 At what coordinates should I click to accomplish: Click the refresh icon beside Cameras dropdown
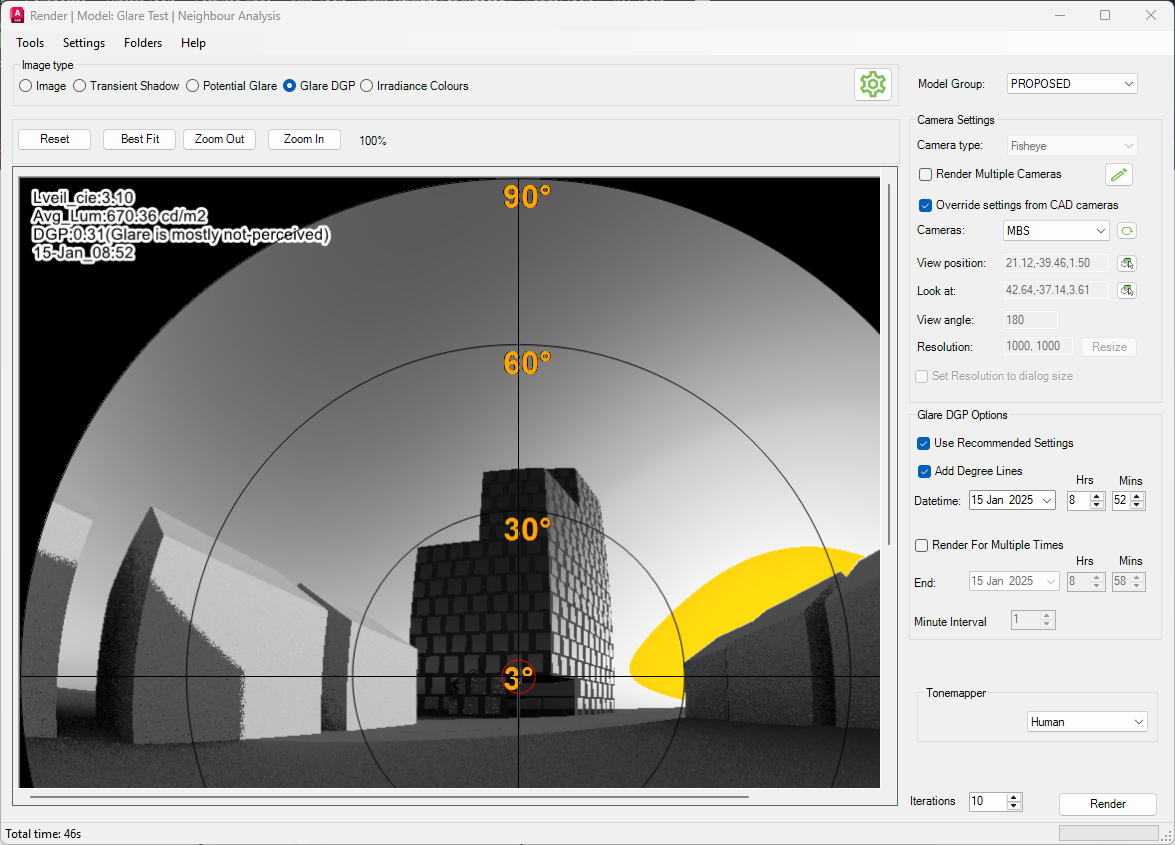pyautogui.click(x=1126, y=231)
